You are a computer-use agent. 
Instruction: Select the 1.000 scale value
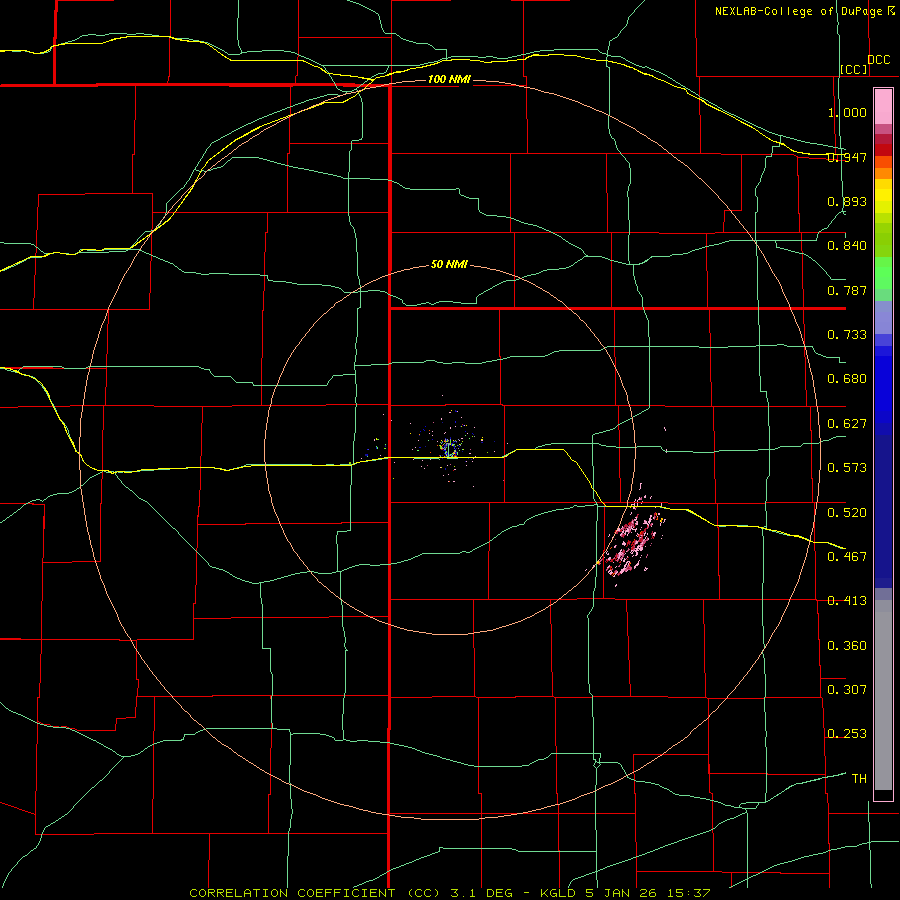click(x=847, y=112)
